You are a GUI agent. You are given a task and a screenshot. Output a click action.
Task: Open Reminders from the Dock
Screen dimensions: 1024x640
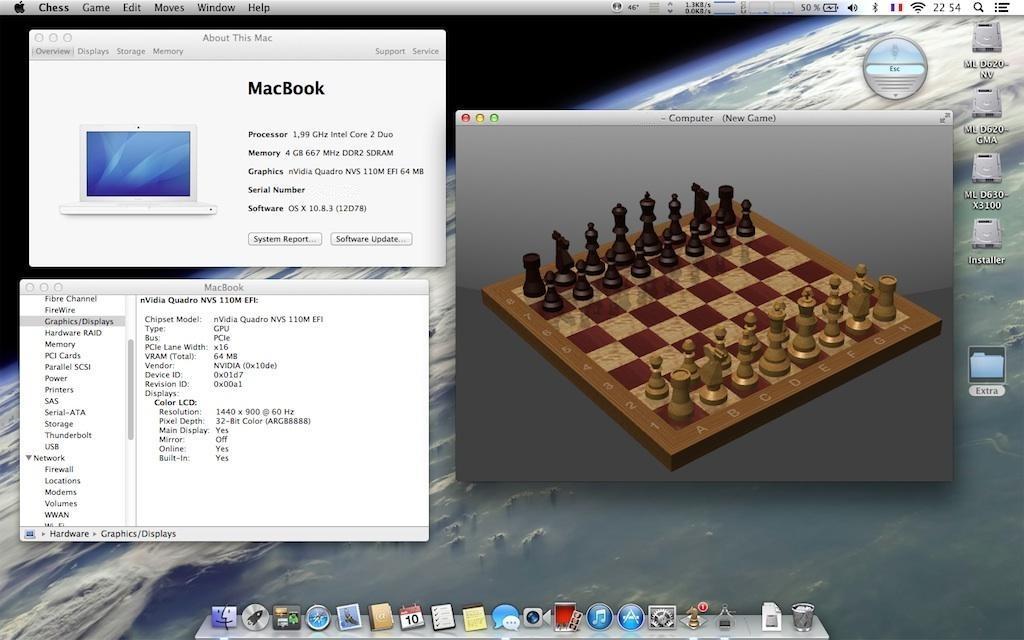point(443,617)
